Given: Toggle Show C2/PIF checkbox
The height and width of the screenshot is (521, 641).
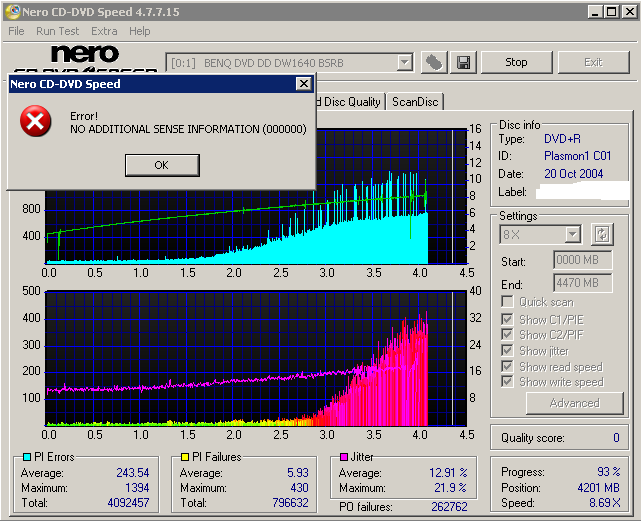Looking at the screenshot, I should [507, 335].
